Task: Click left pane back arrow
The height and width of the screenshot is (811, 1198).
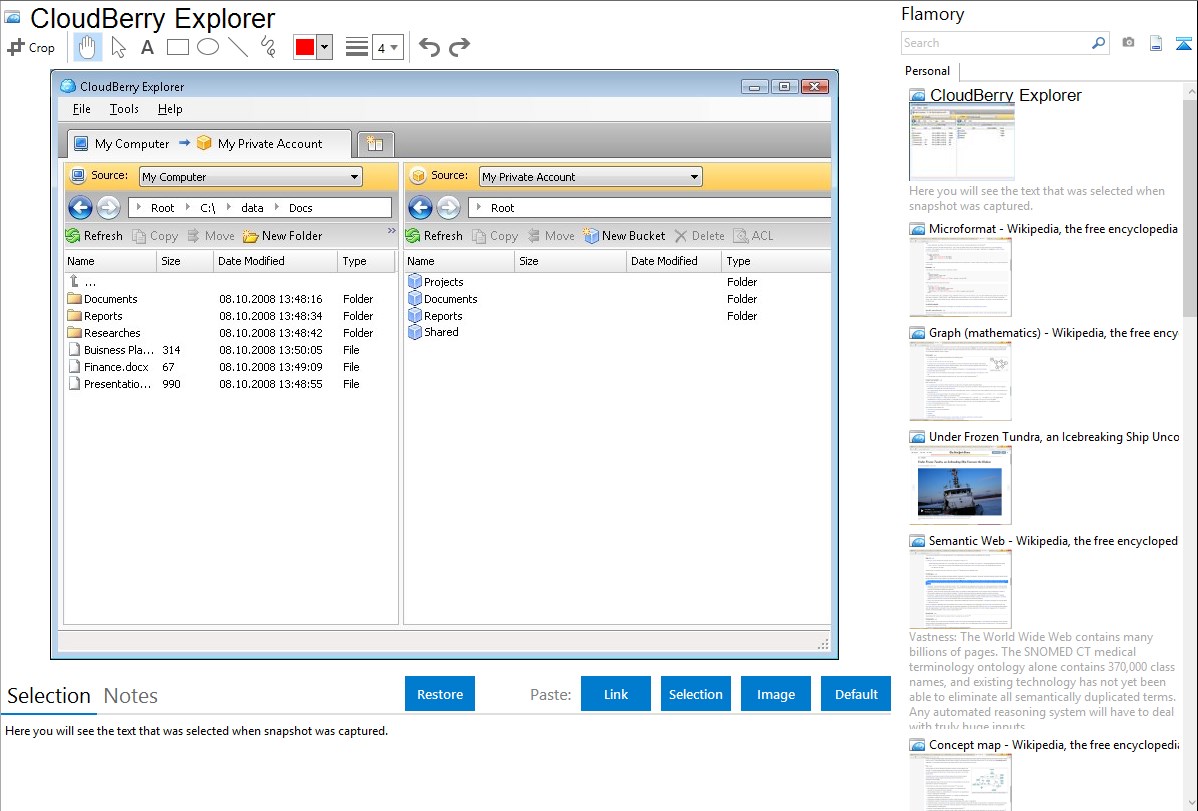Action: 80,207
